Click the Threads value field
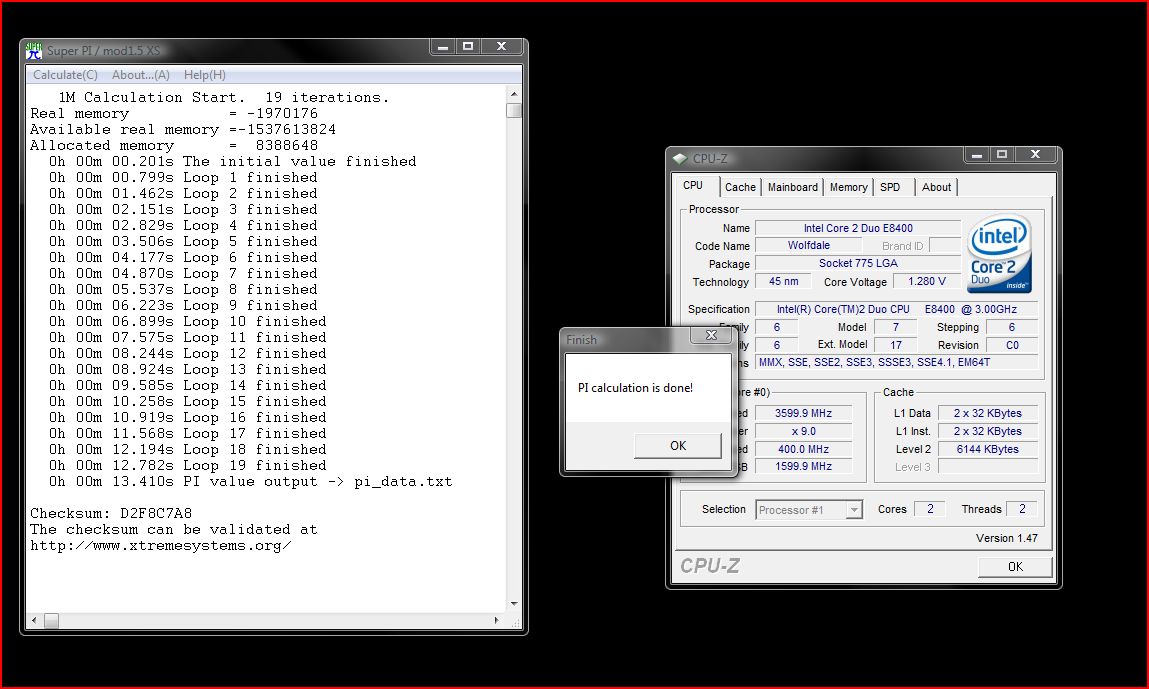1149x689 pixels. [x=1021, y=509]
